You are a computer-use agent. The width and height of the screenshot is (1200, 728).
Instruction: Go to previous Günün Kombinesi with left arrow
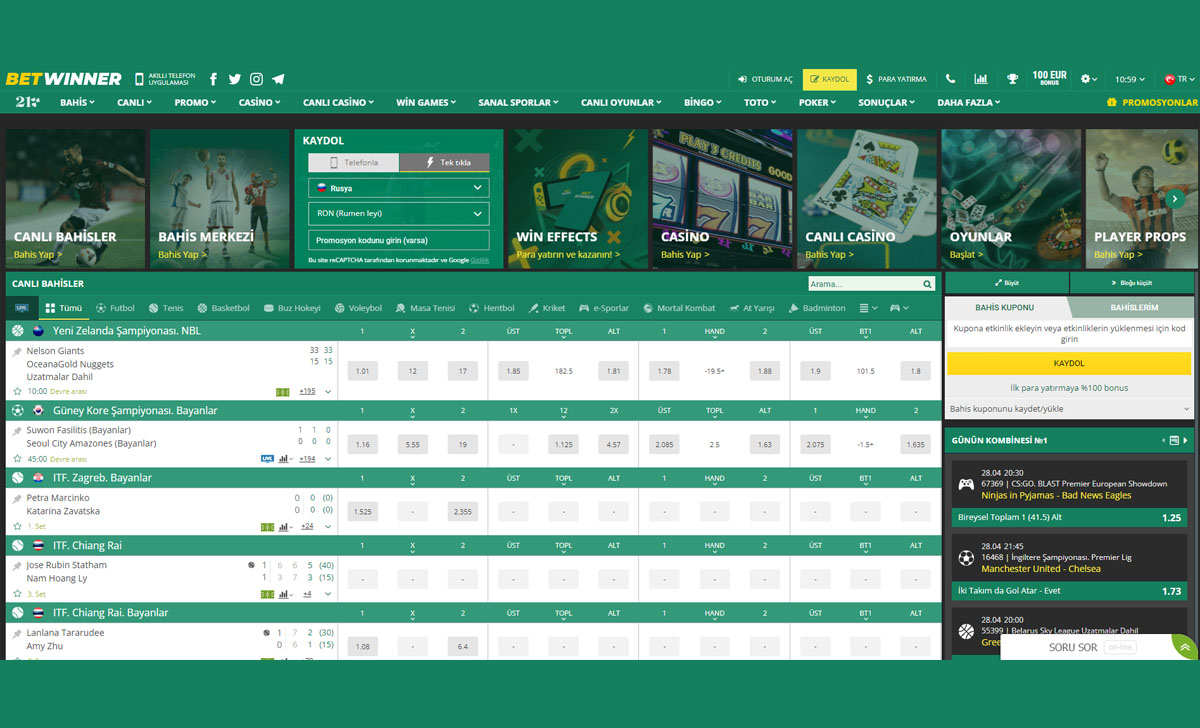(x=1164, y=440)
